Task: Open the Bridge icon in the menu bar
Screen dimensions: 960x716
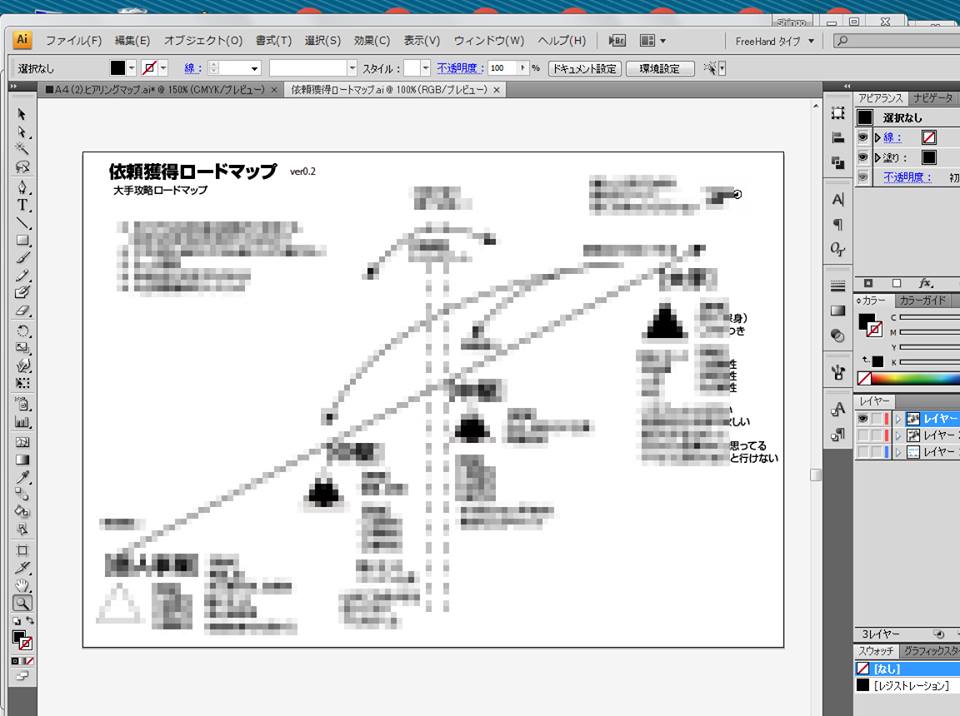Action: point(617,41)
